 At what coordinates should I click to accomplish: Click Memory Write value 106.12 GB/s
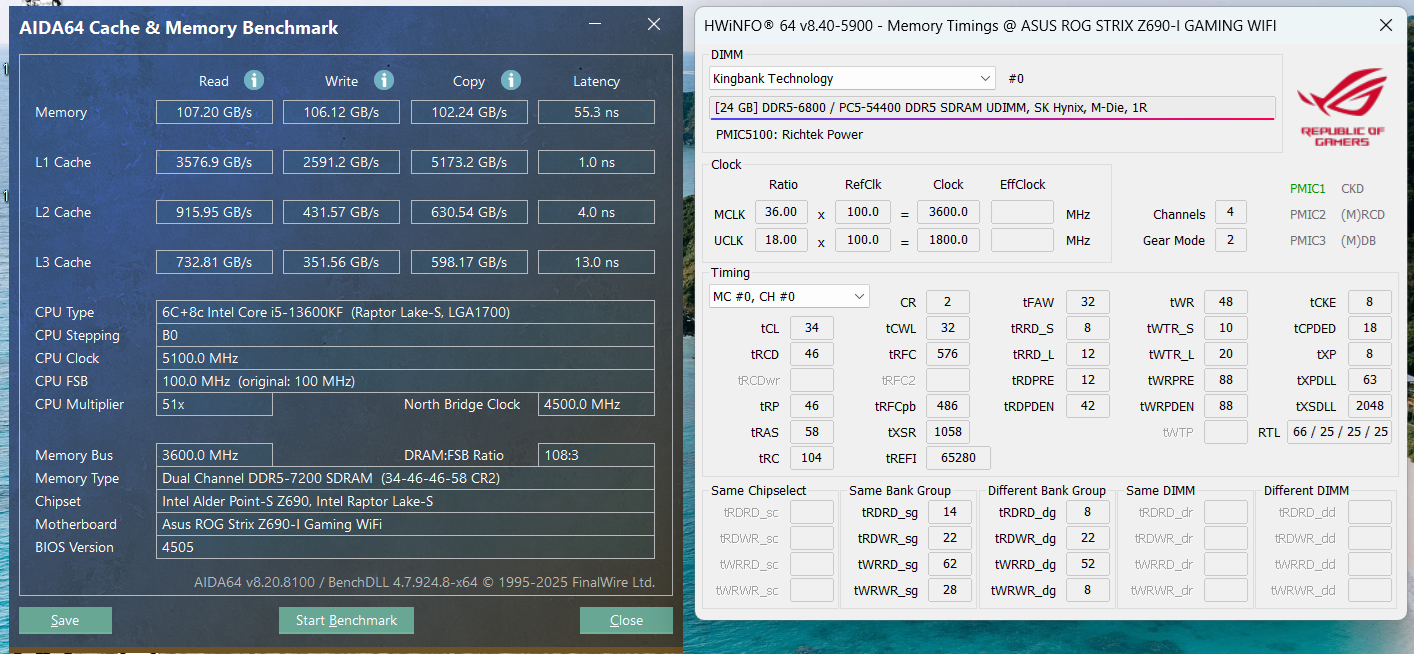[341, 112]
